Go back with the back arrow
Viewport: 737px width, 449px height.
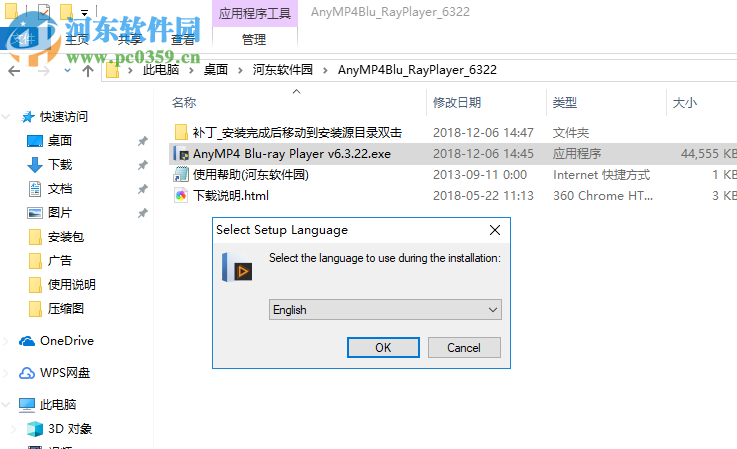(x=14, y=71)
